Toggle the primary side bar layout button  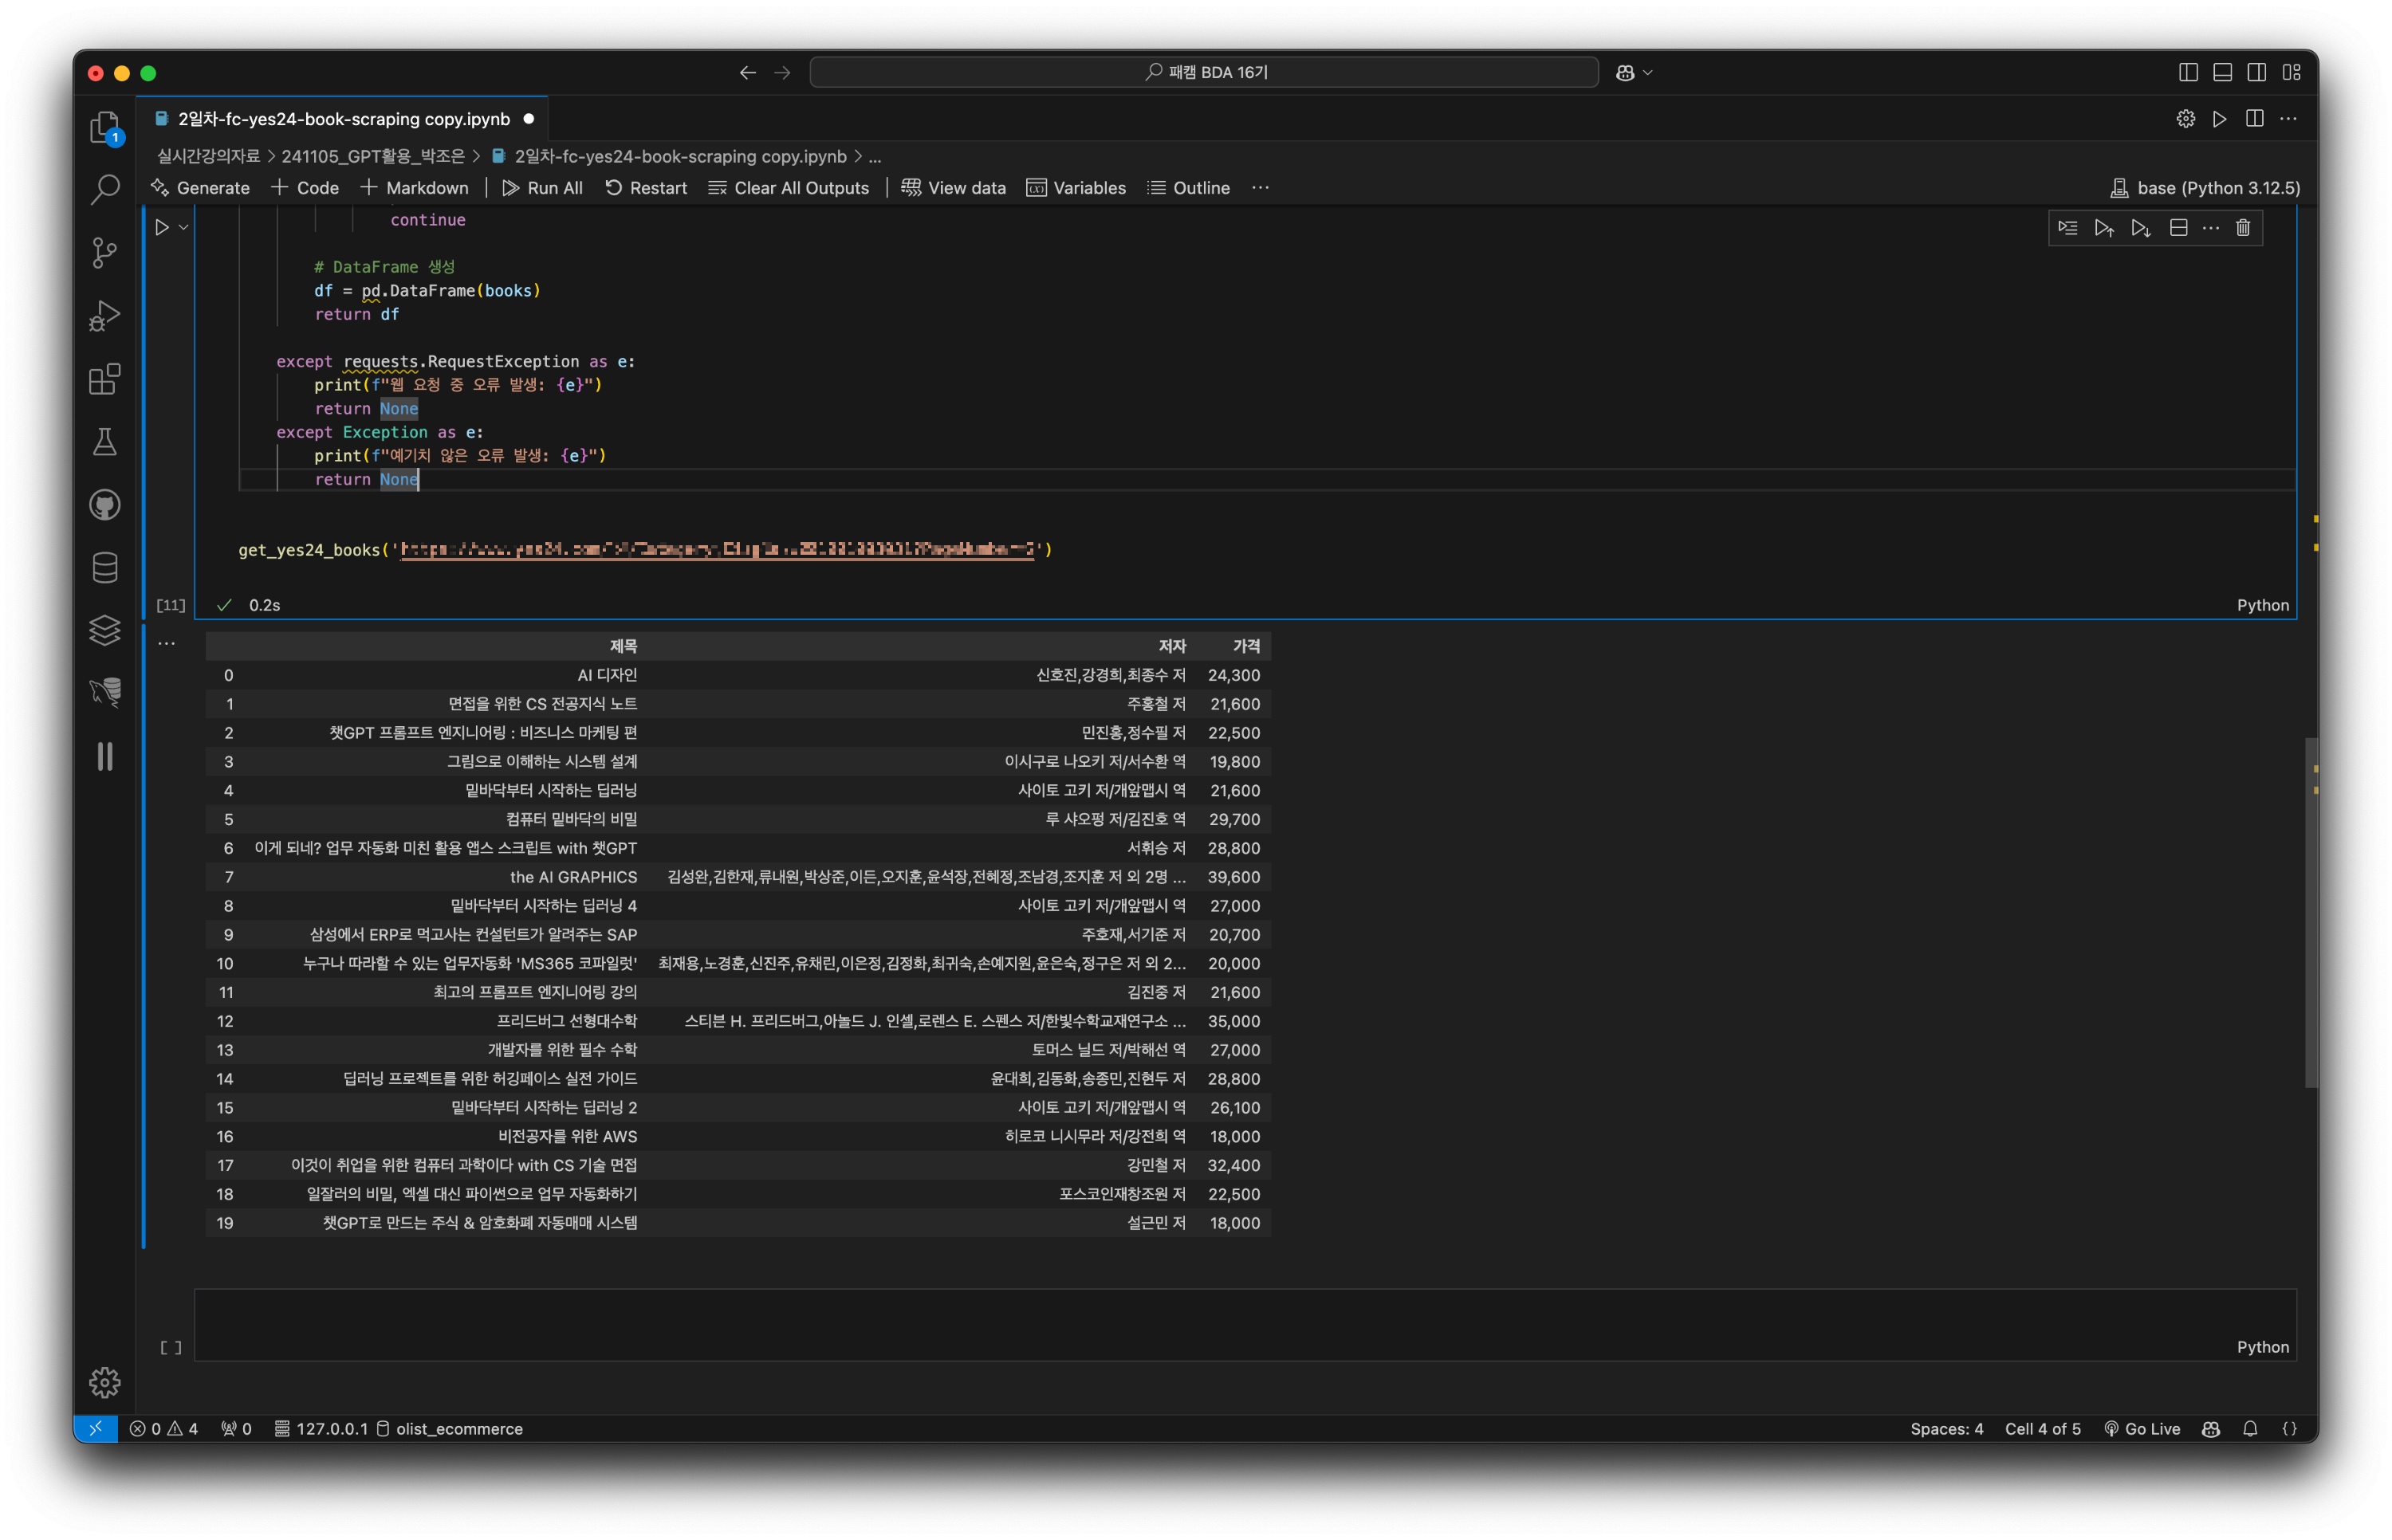[2188, 72]
